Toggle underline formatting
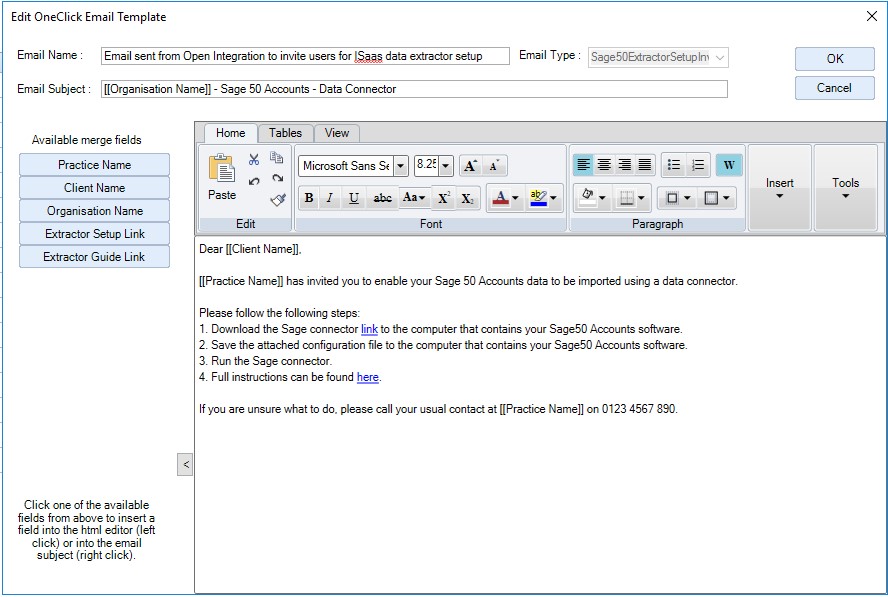This screenshot has height=597, width=888. pyautogui.click(x=353, y=198)
